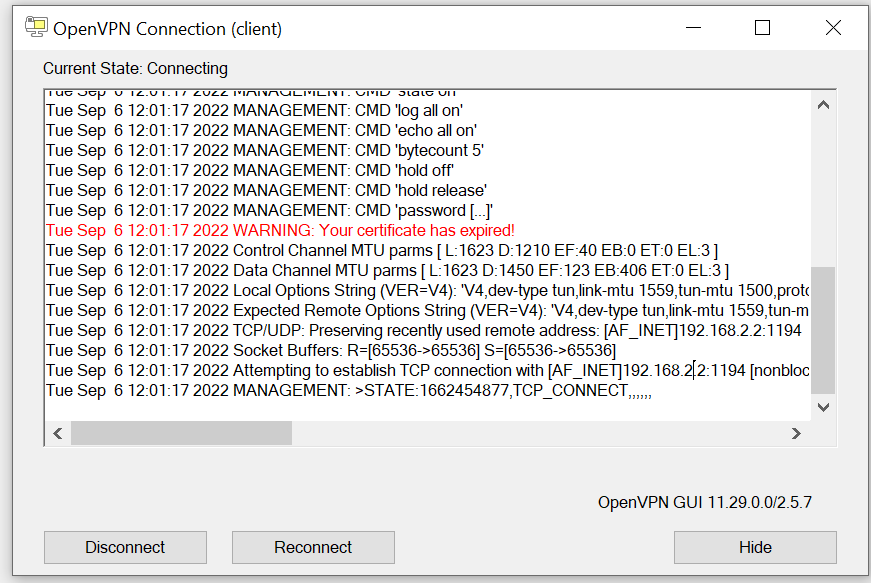Image resolution: width=871 pixels, height=583 pixels.
Task: Click the CMD 'hold release' log entry
Action: tap(250, 190)
